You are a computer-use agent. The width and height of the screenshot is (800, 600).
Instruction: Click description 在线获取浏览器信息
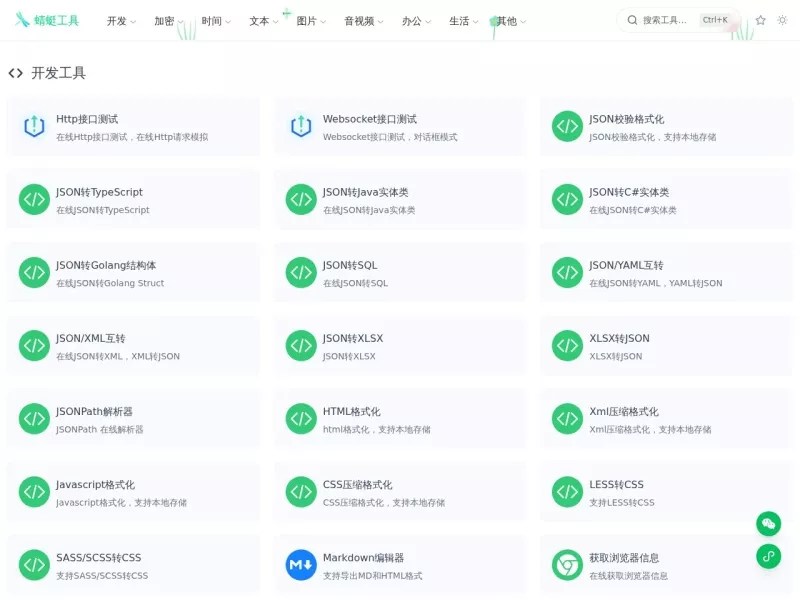(x=629, y=576)
